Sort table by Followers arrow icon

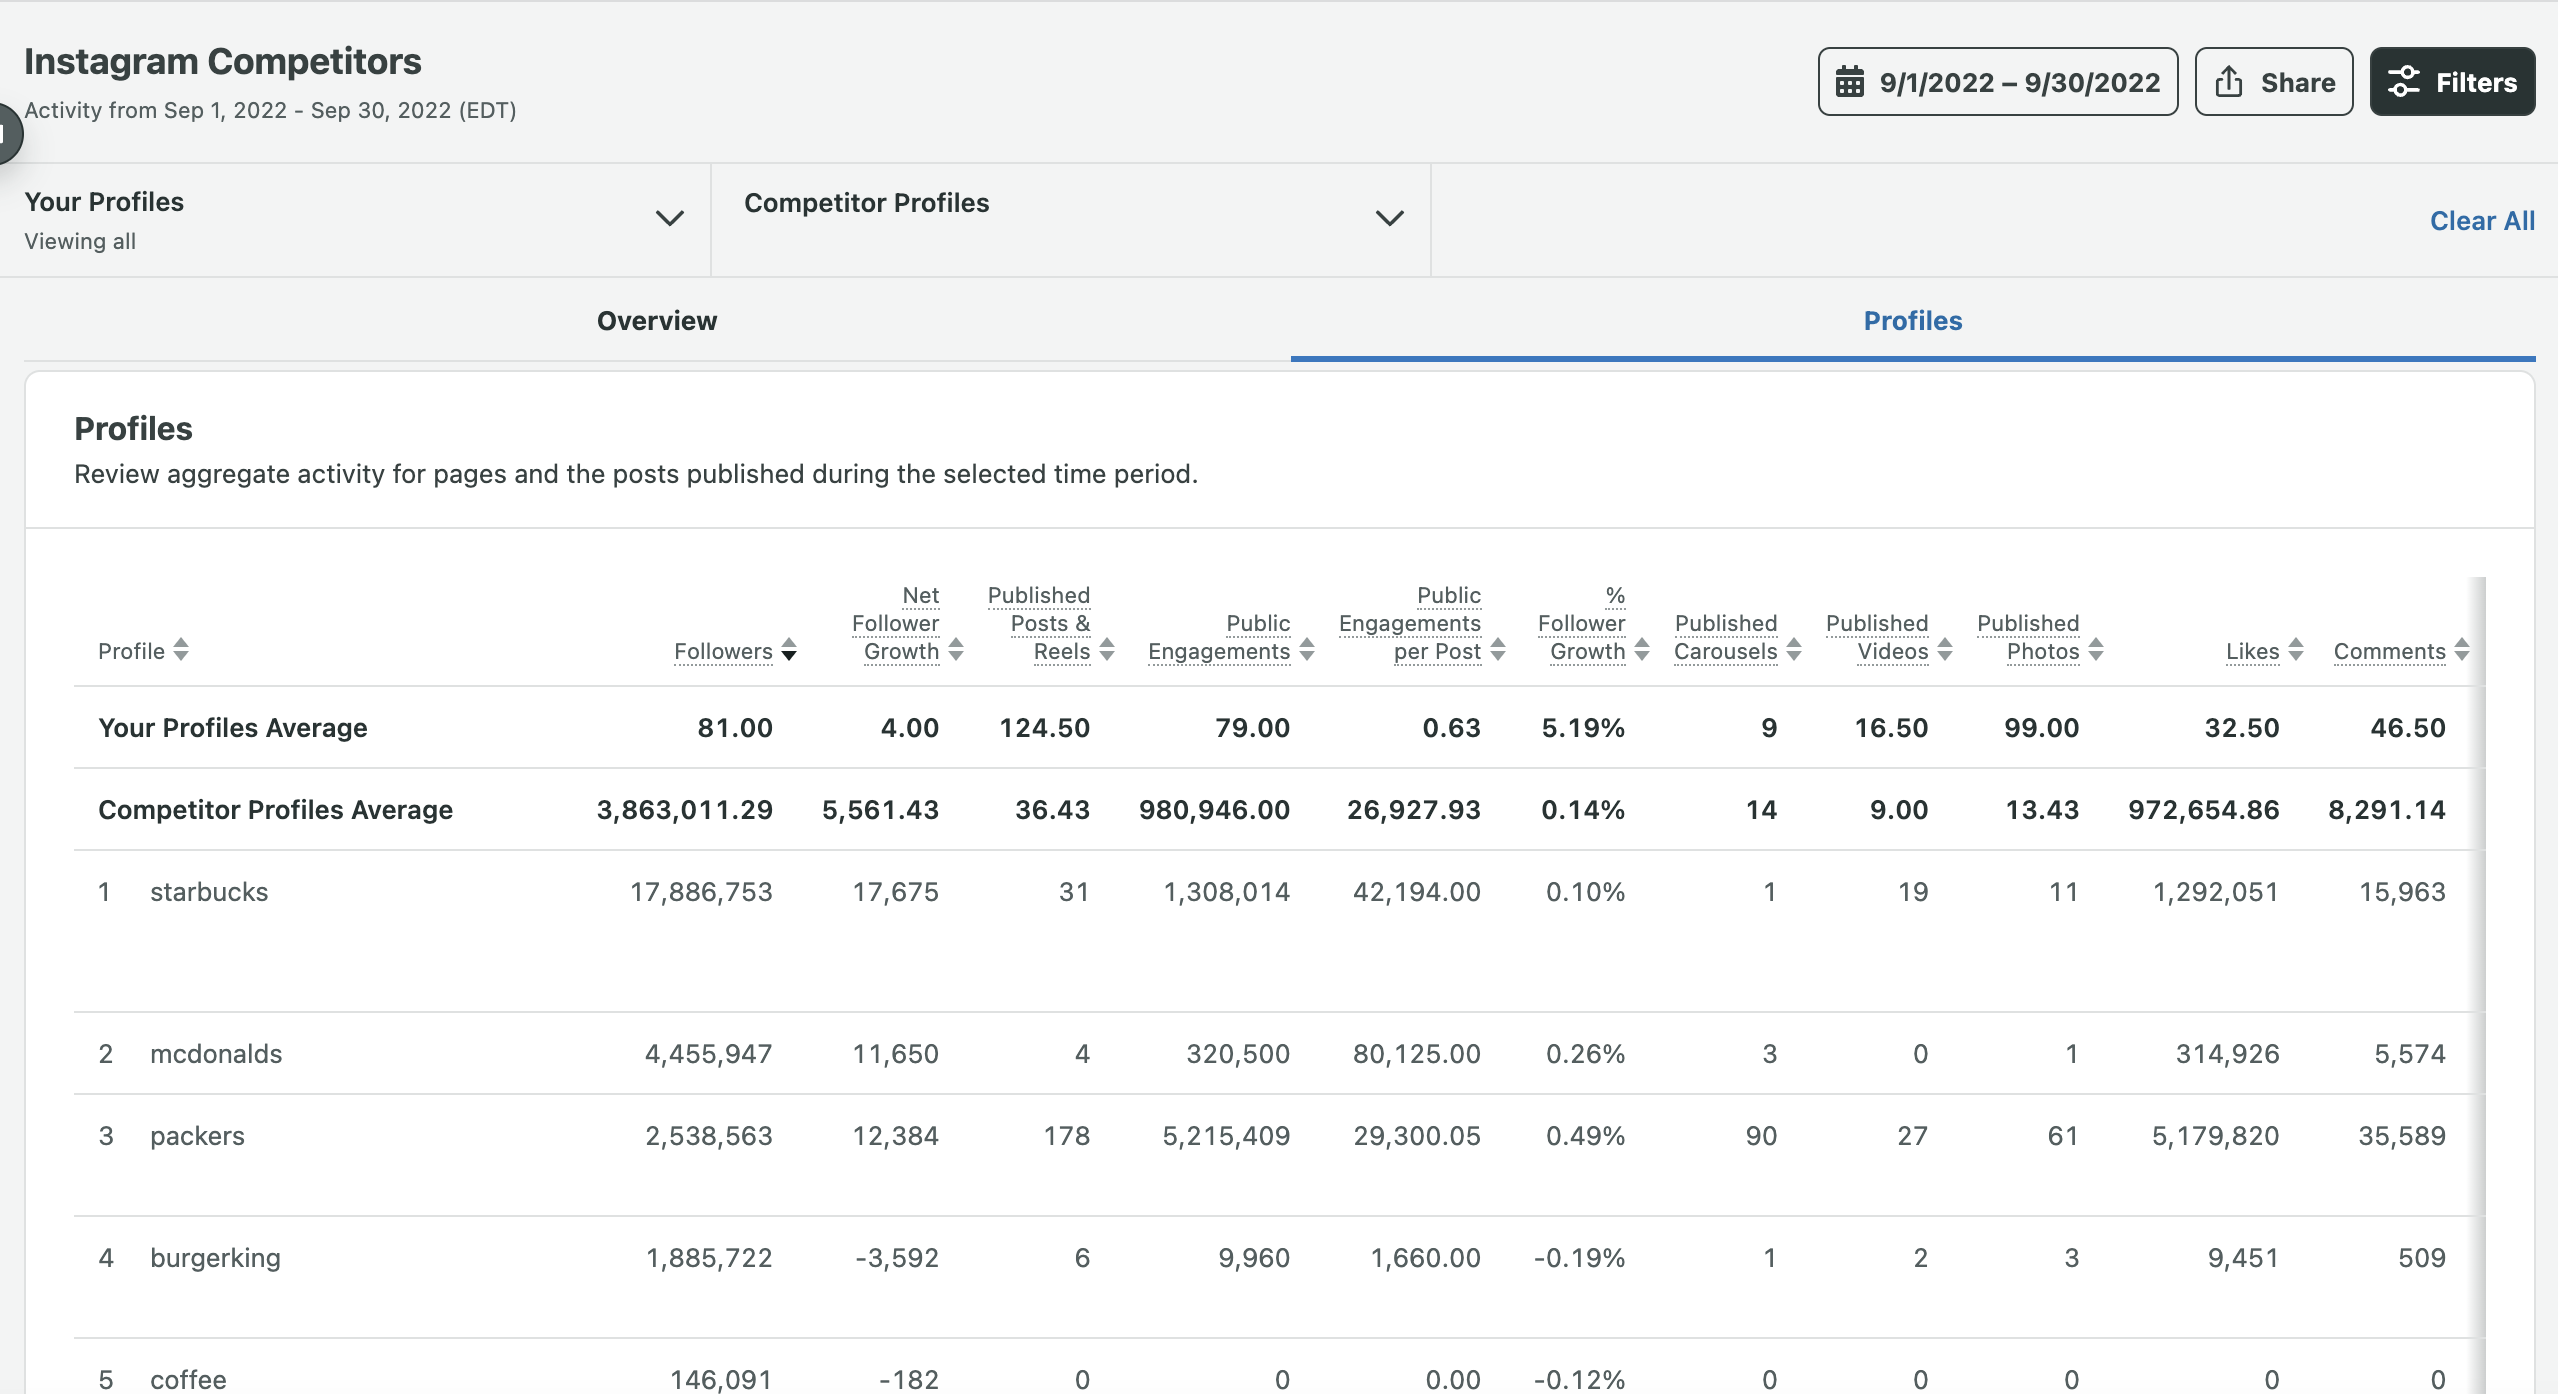tap(789, 651)
